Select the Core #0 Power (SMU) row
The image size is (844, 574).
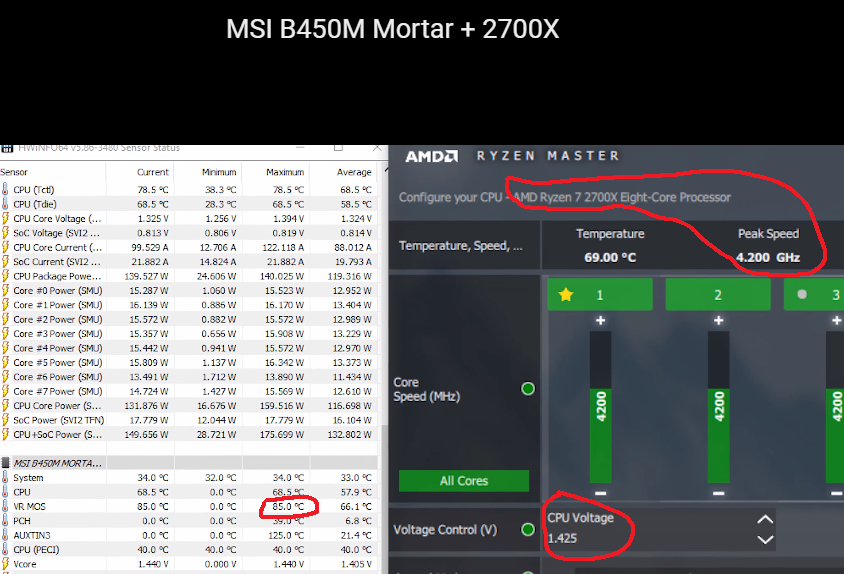tap(188, 290)
